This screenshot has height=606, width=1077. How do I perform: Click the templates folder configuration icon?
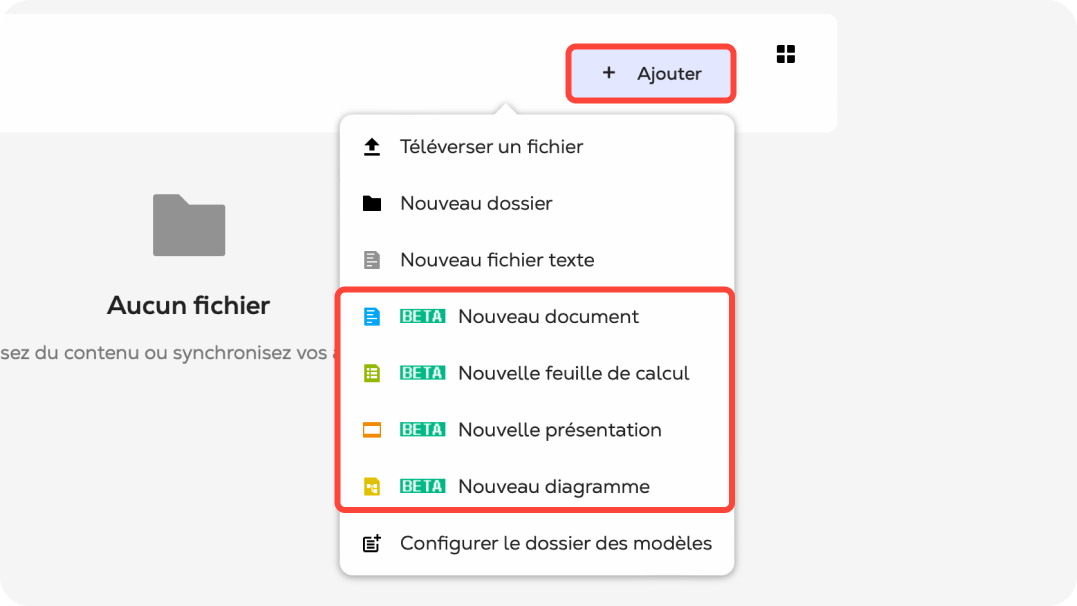372,544
